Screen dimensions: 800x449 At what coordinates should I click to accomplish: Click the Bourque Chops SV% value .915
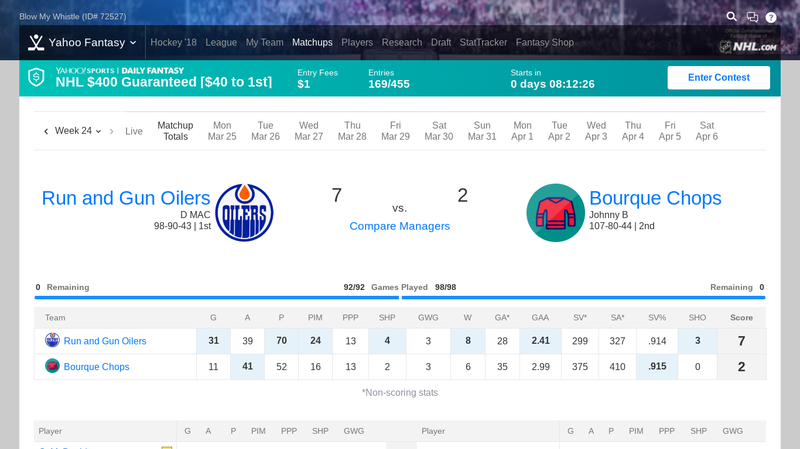tap(657, 366)
